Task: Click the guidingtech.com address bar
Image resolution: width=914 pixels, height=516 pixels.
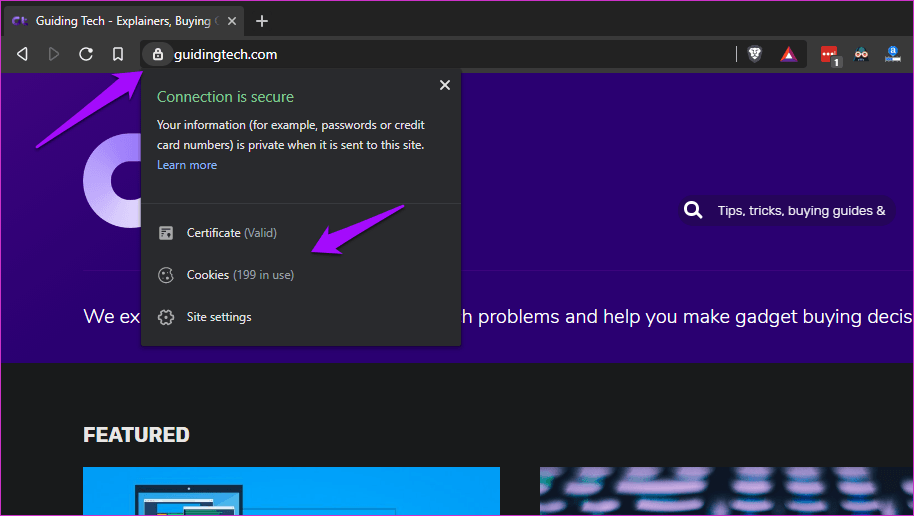Action: pos(443,54)
